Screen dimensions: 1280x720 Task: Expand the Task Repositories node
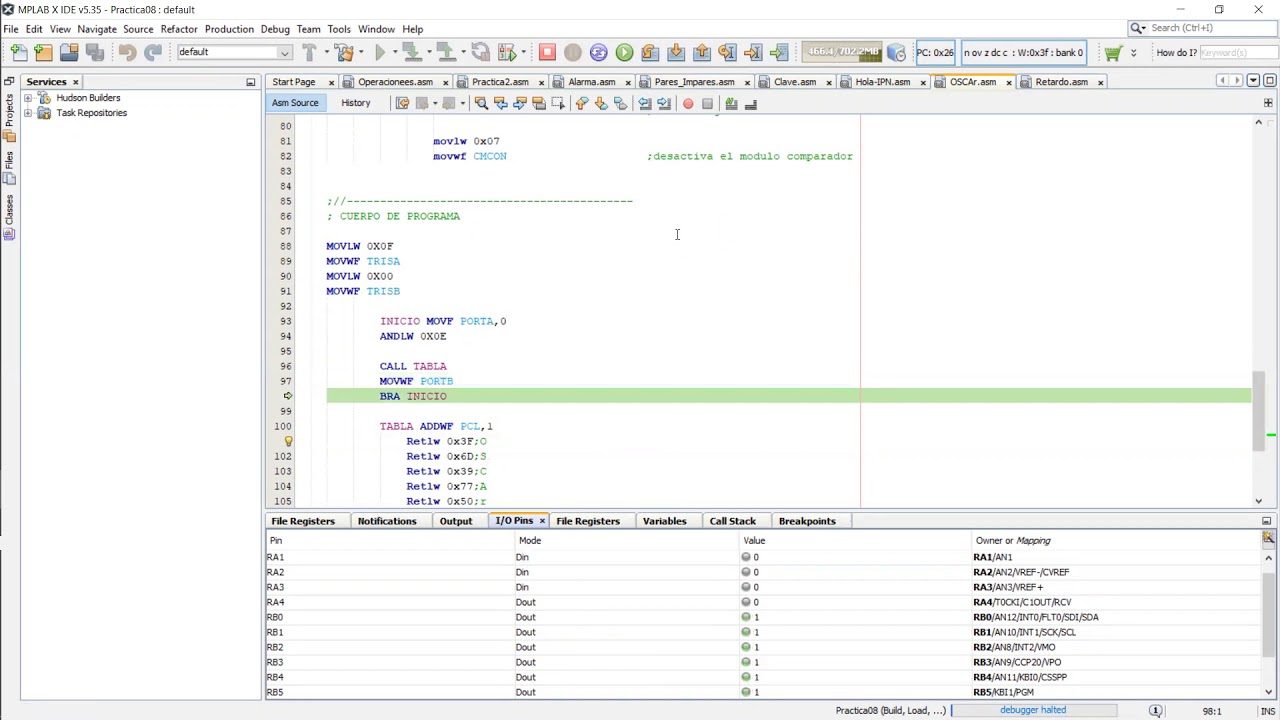28,113
